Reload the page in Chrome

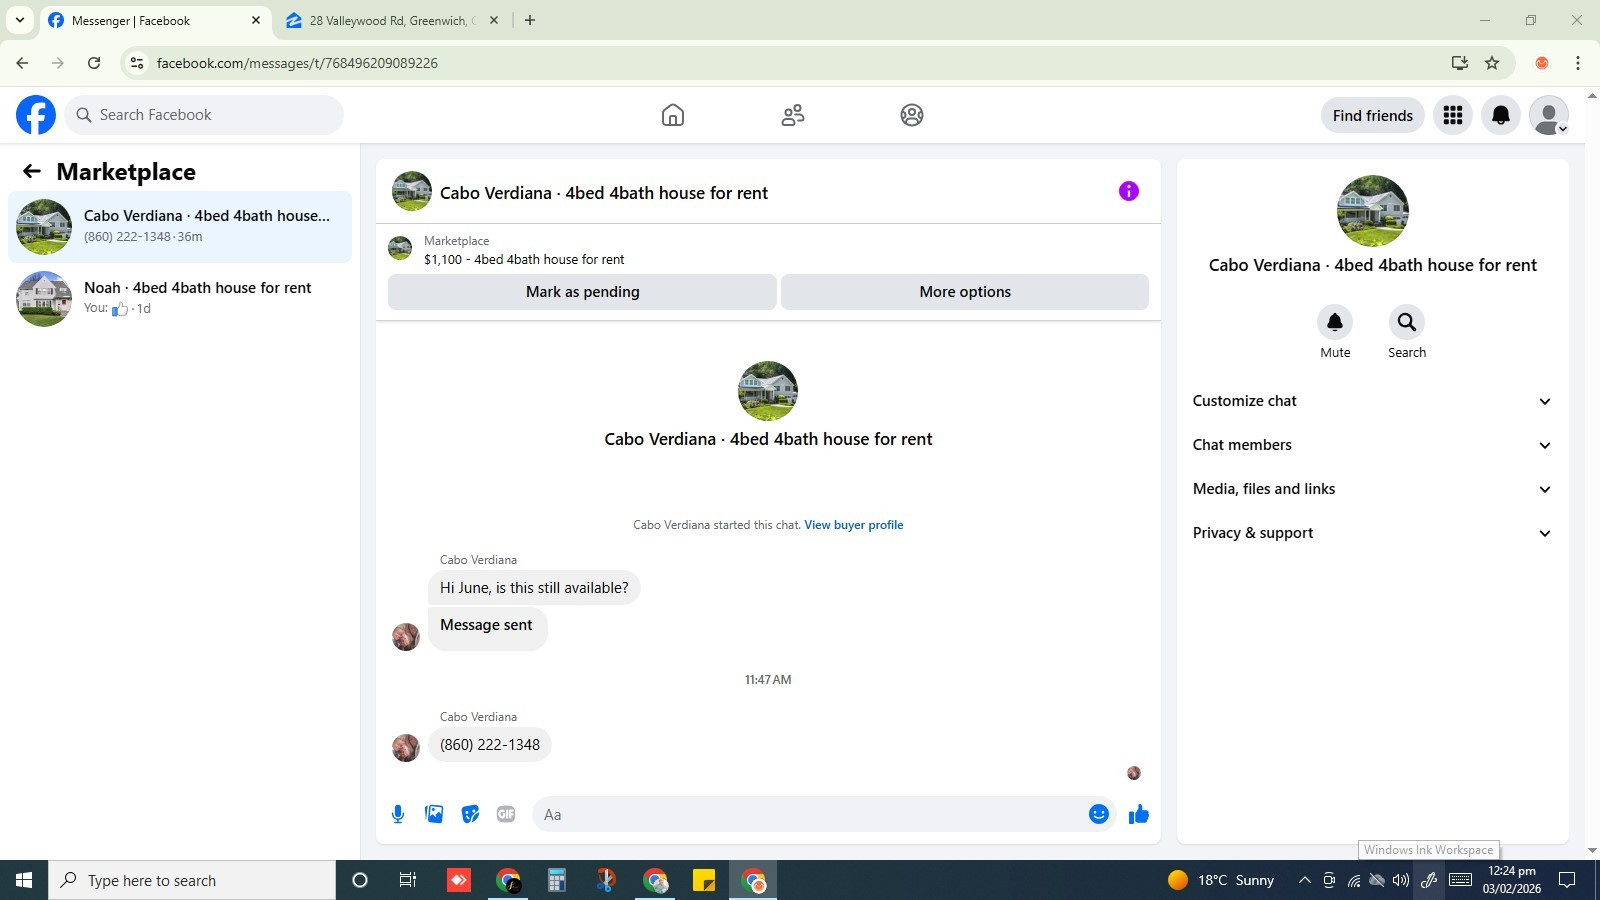(94, 63)
